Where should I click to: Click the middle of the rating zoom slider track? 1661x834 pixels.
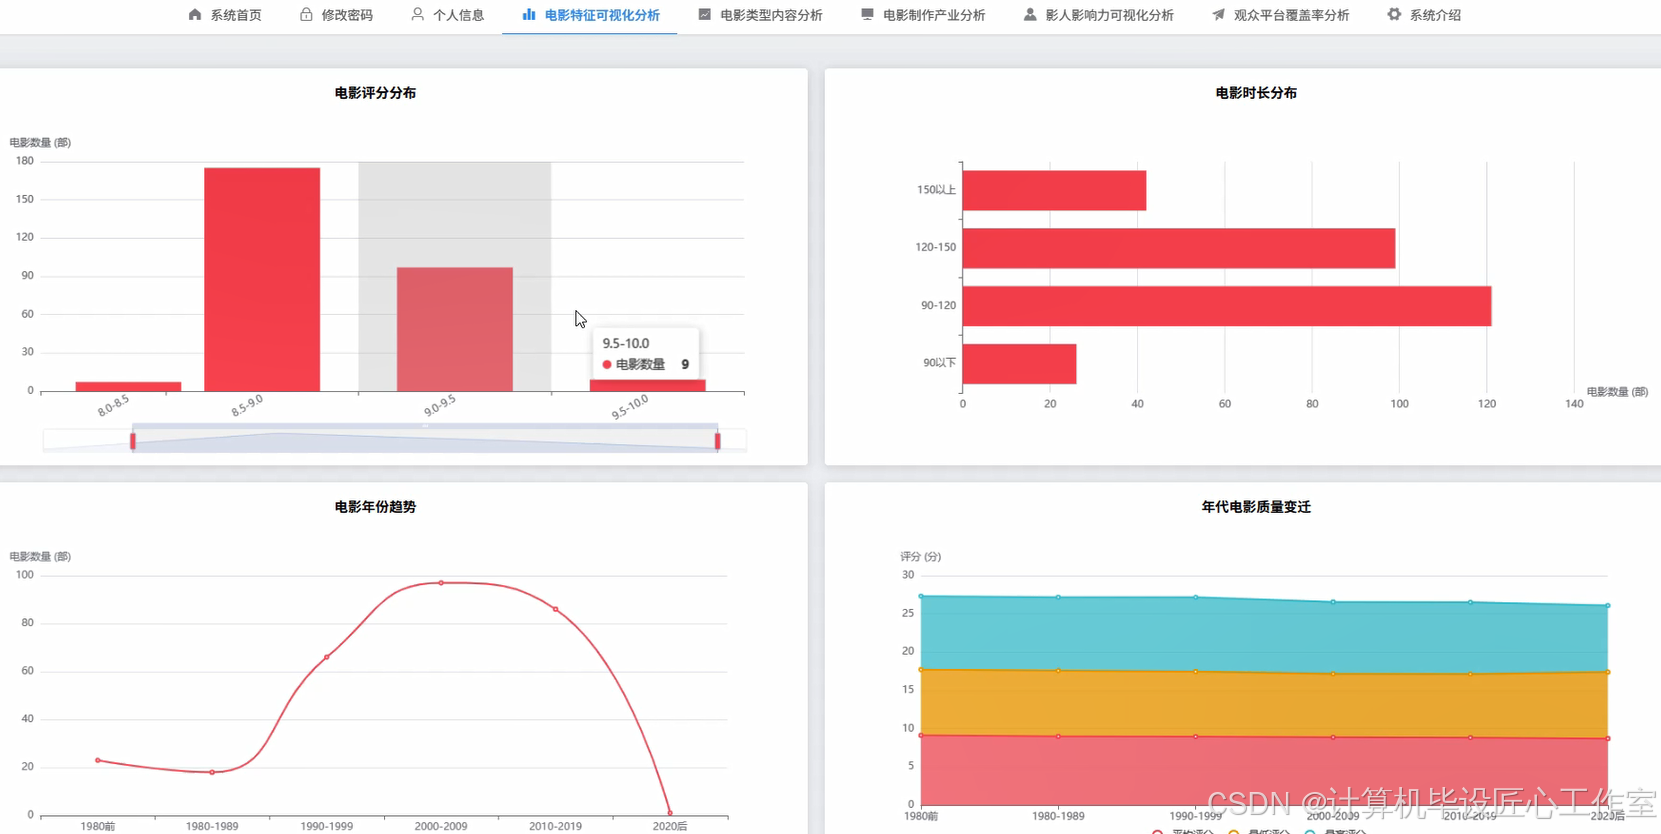pos(425,440)
